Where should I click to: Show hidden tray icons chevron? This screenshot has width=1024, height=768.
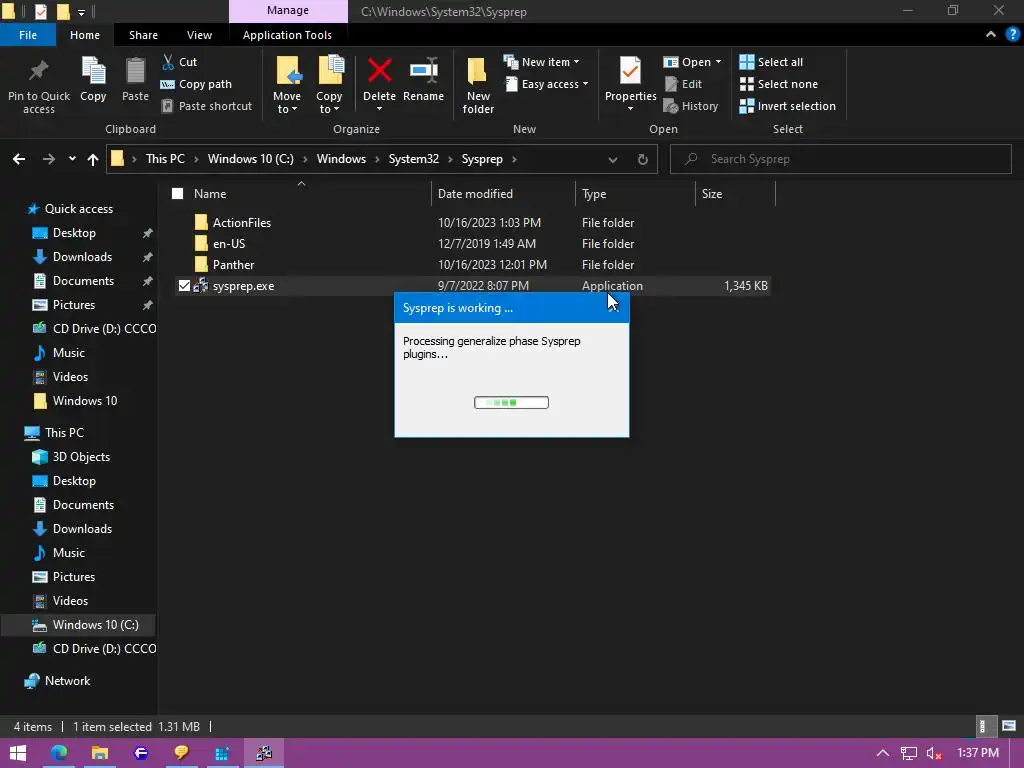pyautogui.click(x=882, y=753)
